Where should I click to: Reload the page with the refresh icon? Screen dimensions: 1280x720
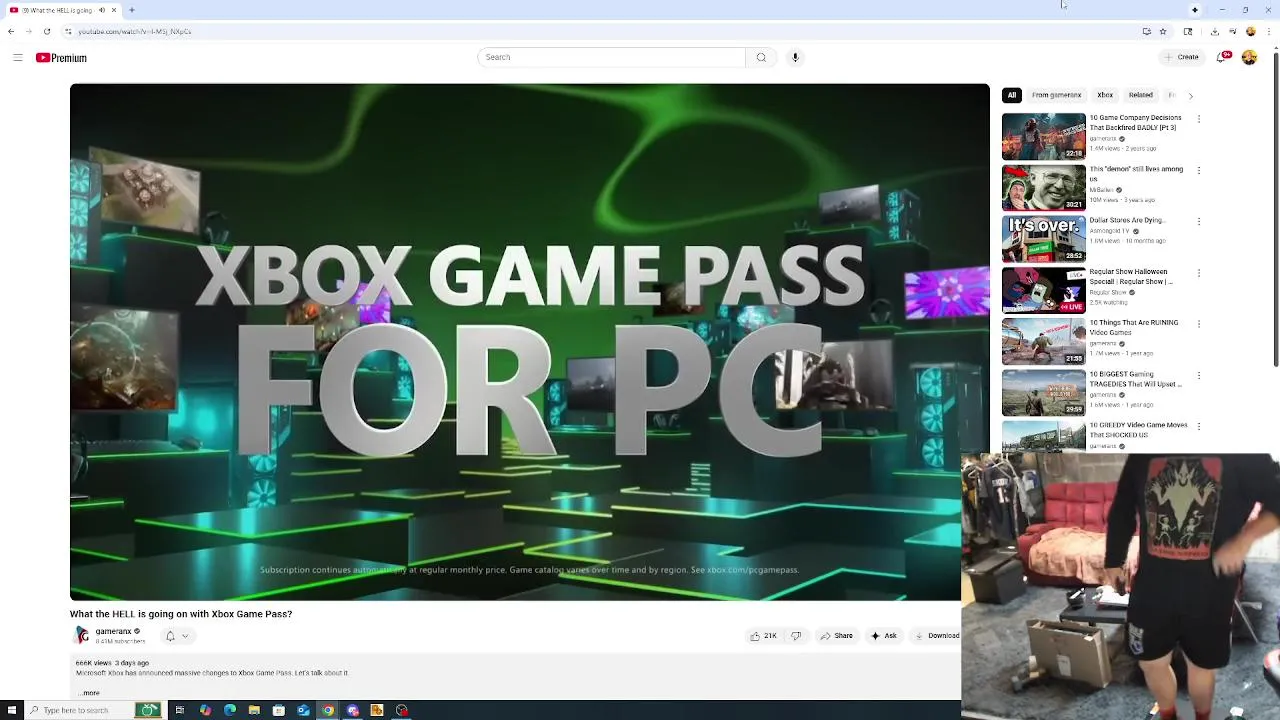pyautogui.click(x=47, y=31)
